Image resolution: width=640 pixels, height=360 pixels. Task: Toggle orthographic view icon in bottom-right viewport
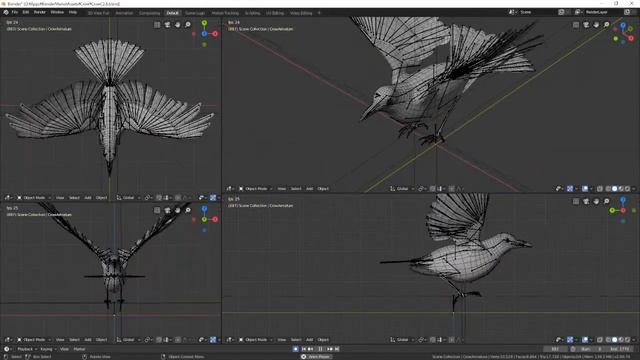(576, 201)
